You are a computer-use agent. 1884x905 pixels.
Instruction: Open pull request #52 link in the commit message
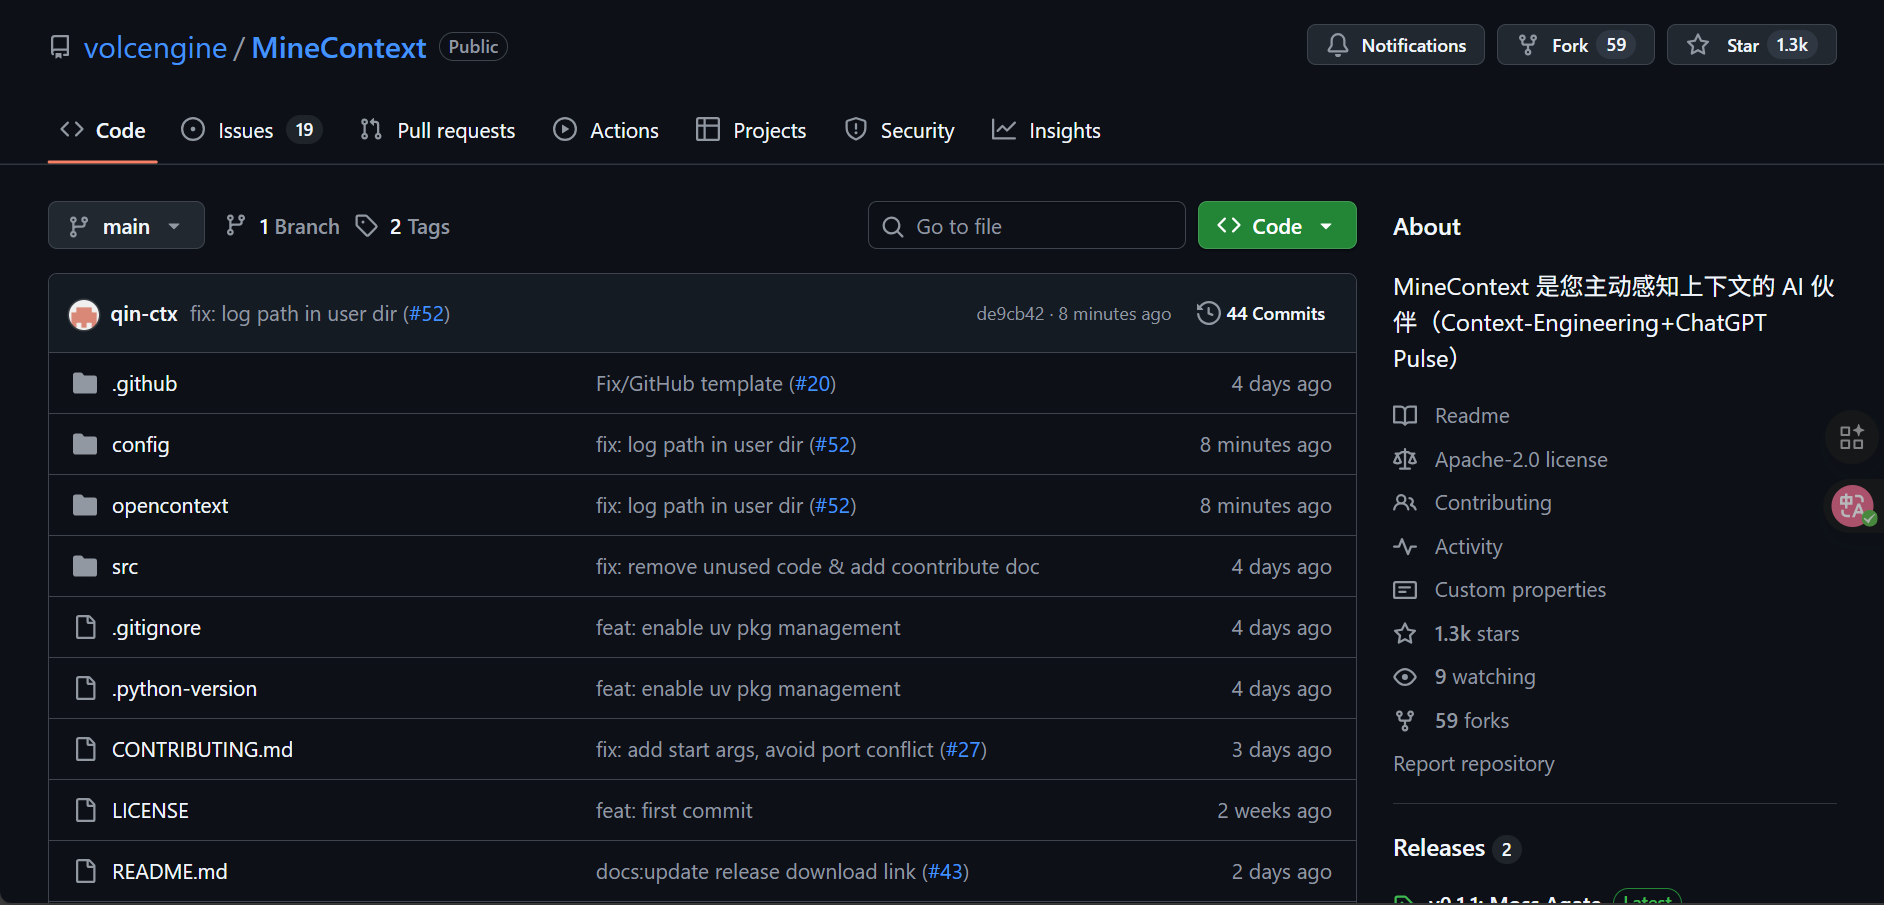426,314
